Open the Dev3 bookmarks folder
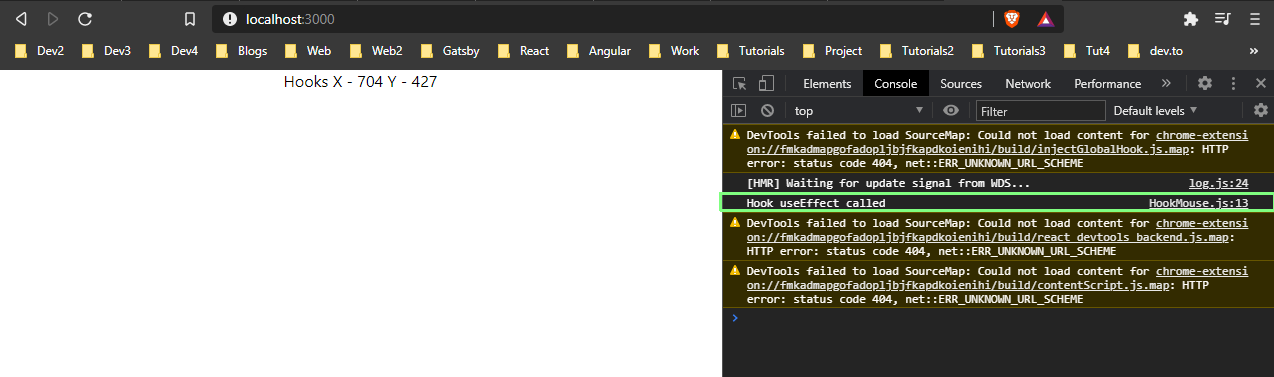This screenshot has height=377, width=1274. click(106, 51)
